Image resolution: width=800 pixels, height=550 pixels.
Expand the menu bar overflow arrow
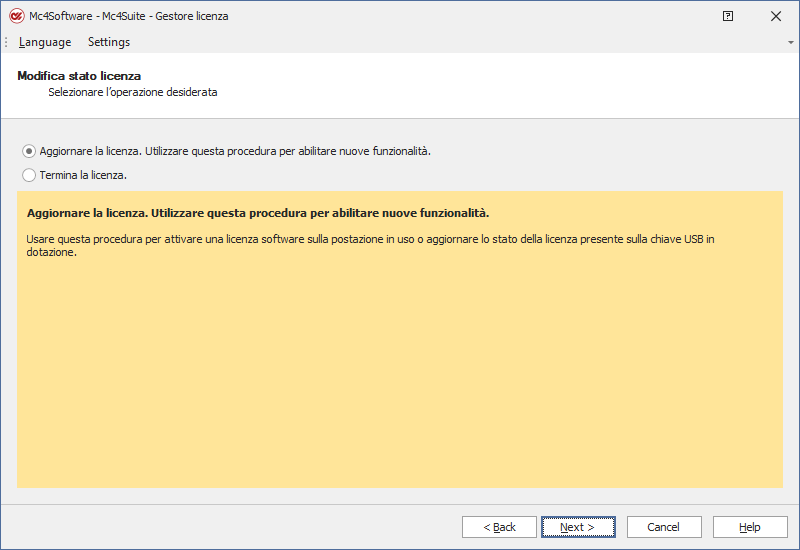click(x=791, y=43)
